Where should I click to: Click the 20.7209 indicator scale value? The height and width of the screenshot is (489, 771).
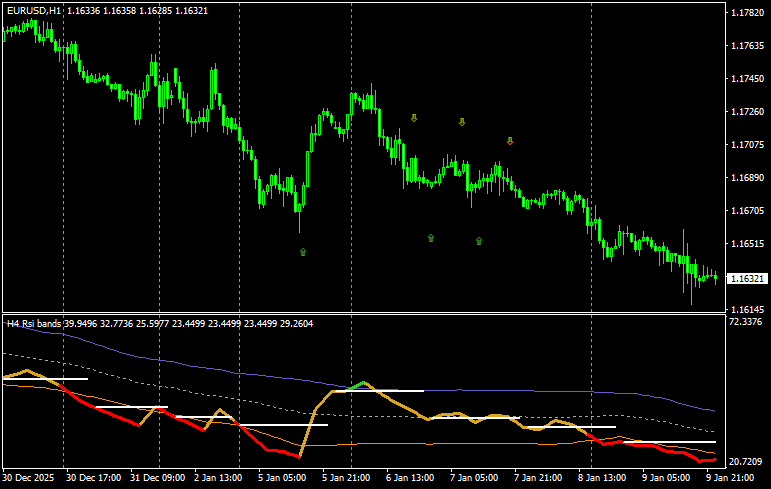(747, 461)
